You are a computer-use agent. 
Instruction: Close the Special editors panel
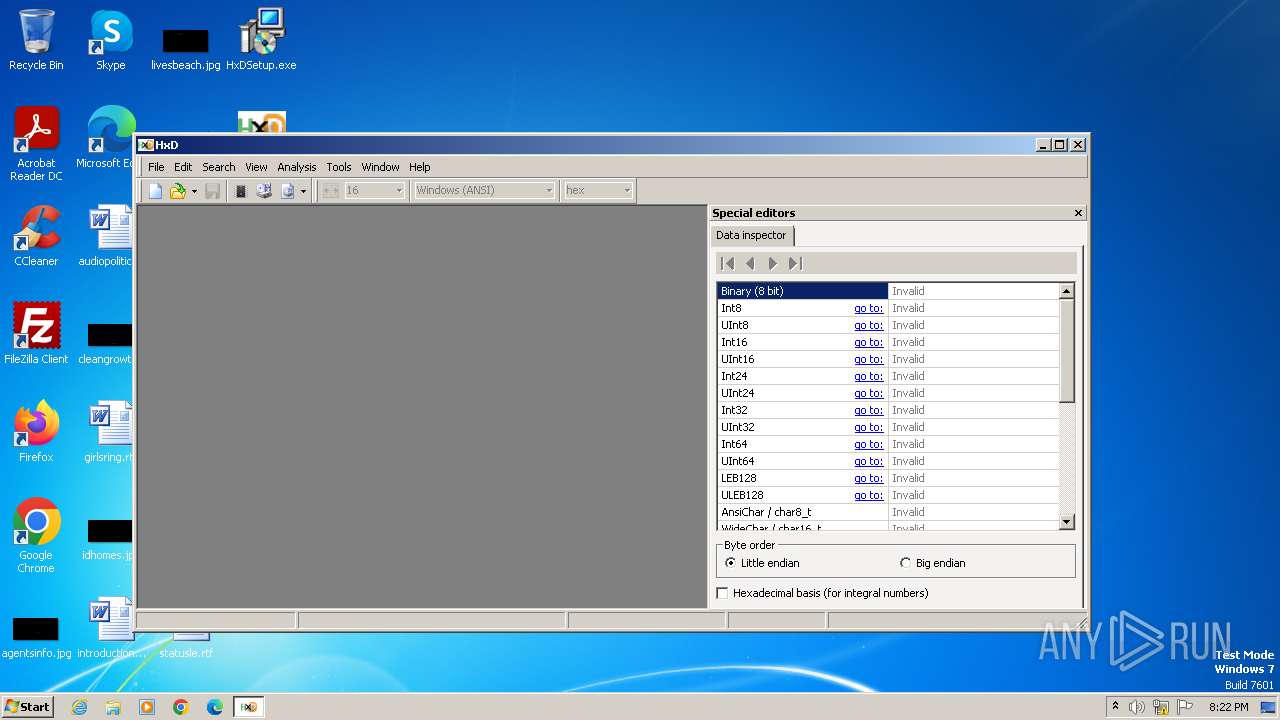1078,213
